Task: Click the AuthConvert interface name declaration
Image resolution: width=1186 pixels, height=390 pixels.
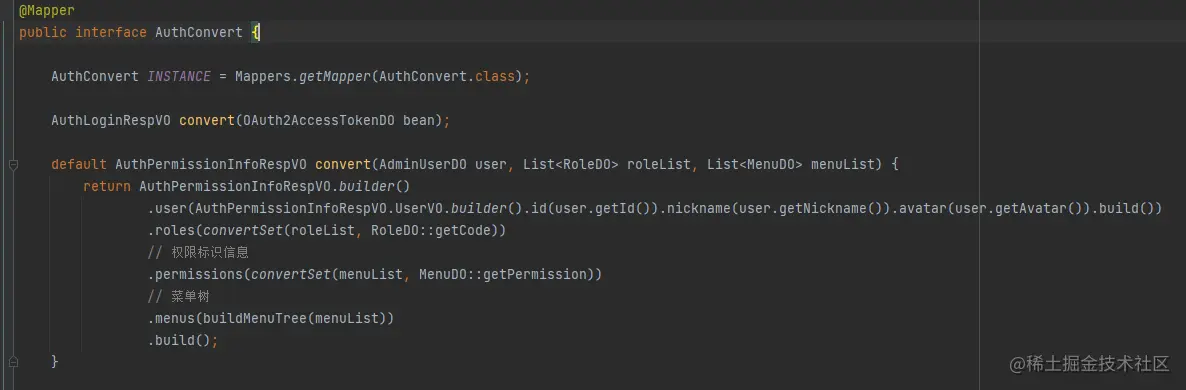Action: point(199,32)
